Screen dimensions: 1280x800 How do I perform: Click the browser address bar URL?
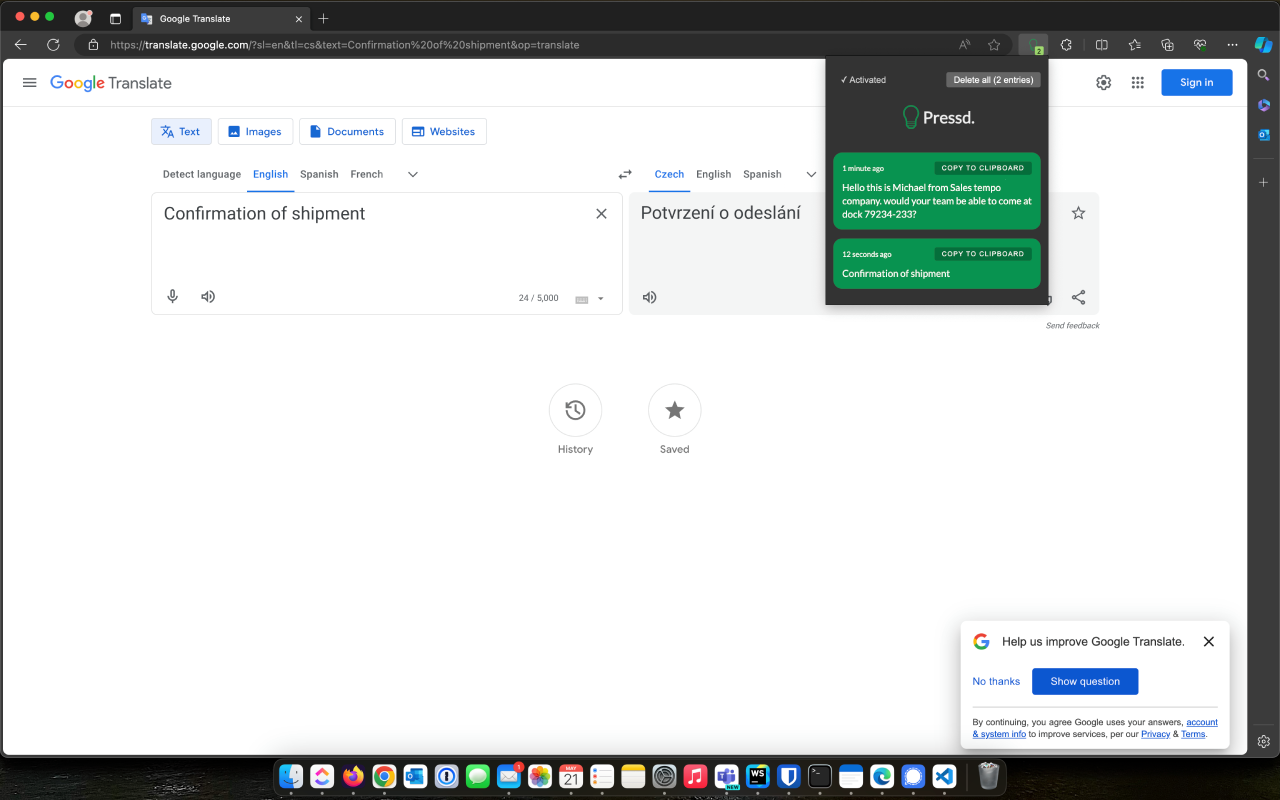pos(345,45)
